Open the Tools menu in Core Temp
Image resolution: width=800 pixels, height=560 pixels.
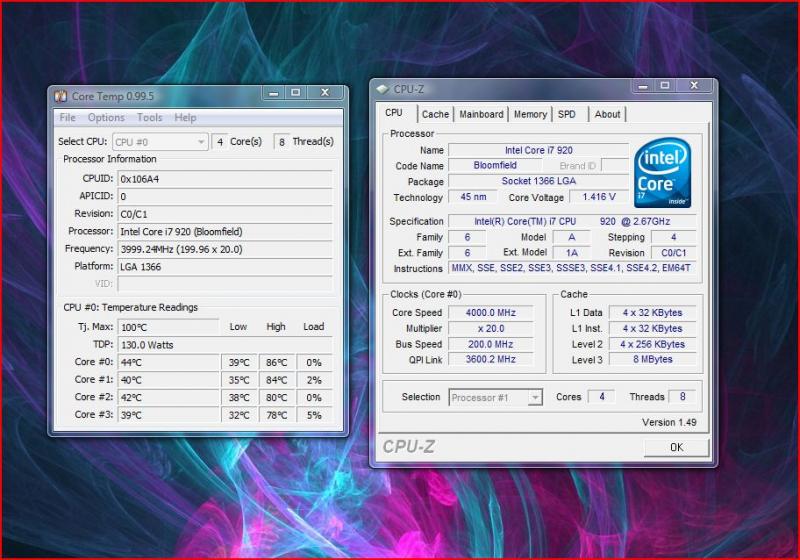click(149, 117)
